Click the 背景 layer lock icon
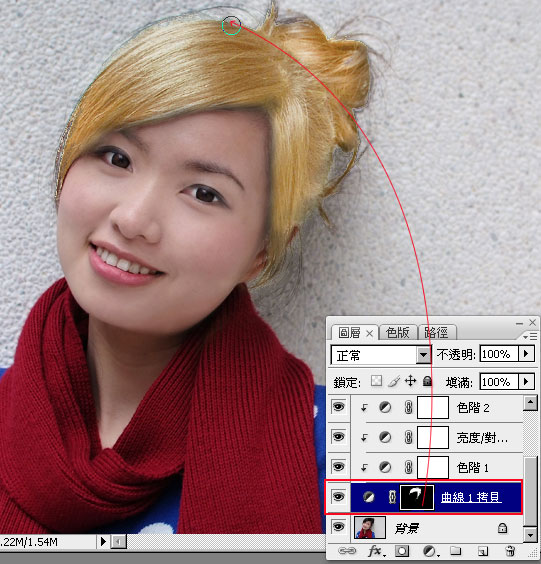 (502, 528)
